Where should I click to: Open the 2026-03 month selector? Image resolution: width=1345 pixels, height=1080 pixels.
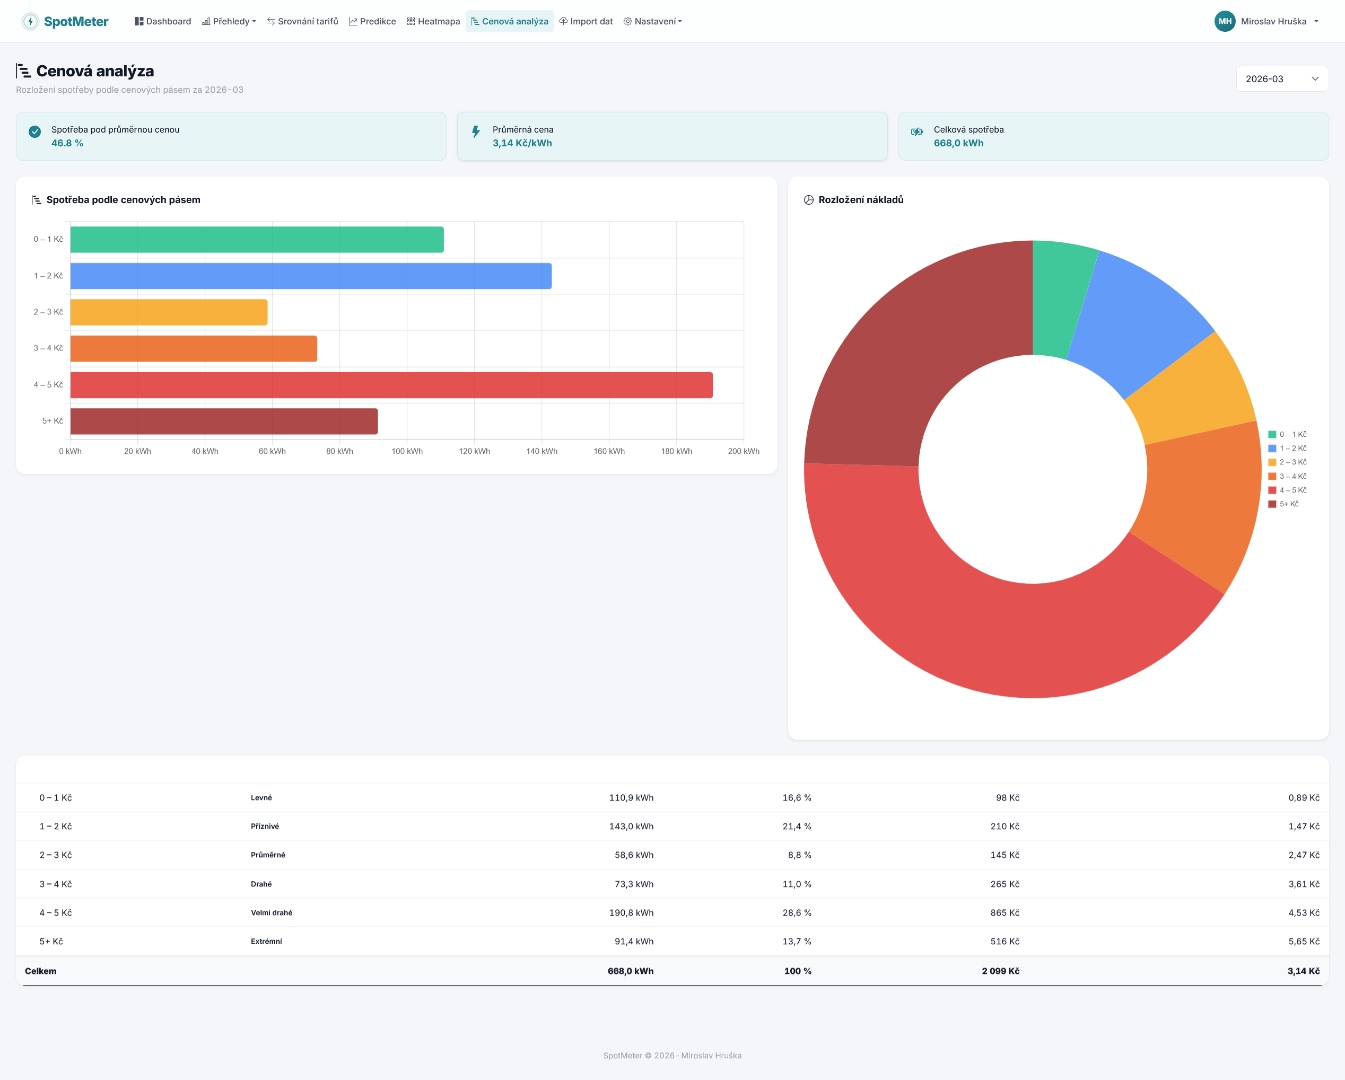click(1282, 79)
